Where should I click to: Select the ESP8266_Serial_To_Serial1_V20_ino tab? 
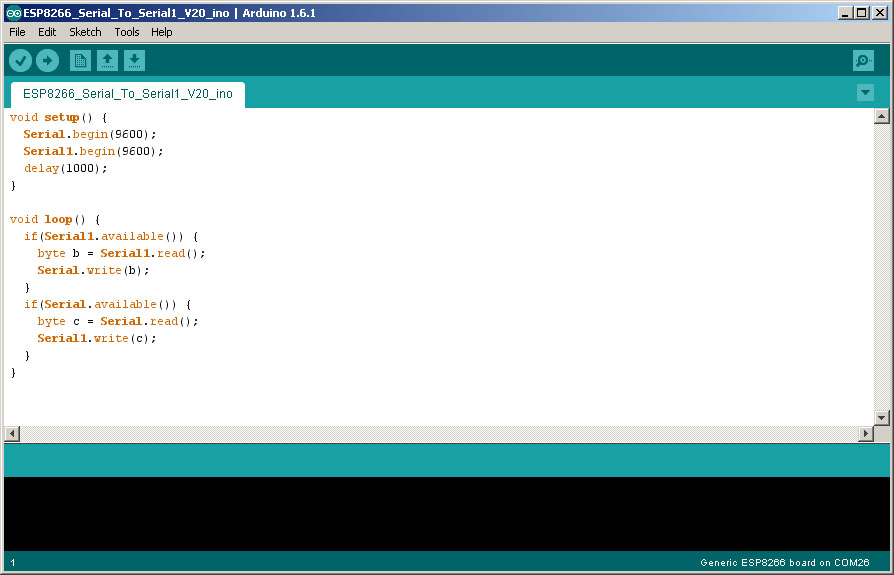point(128,94)
